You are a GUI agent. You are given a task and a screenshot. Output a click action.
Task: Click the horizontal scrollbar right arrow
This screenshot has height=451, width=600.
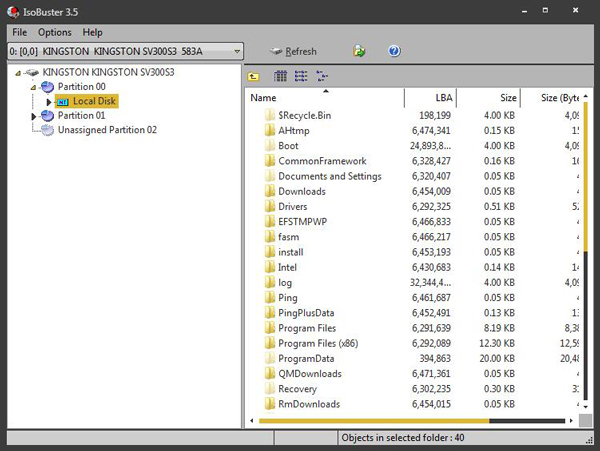pos(571,421)
